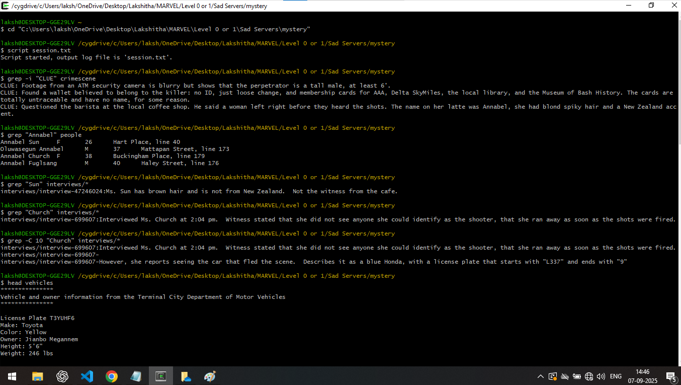
Task: Open the Windows Start menu
Action: 12,376
